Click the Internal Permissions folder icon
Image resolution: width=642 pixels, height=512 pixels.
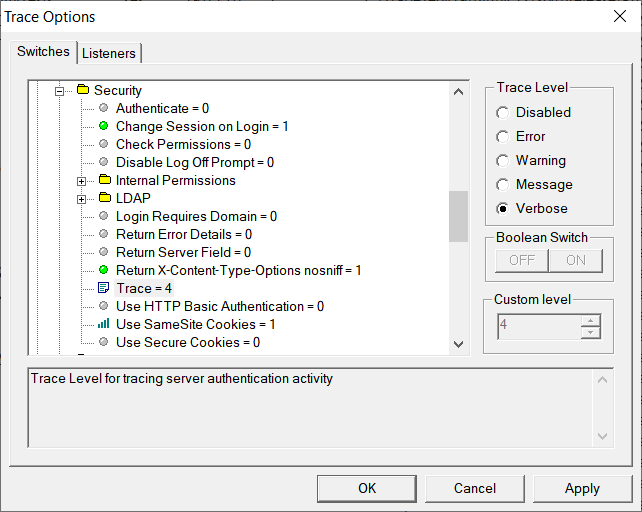point(105,180)
